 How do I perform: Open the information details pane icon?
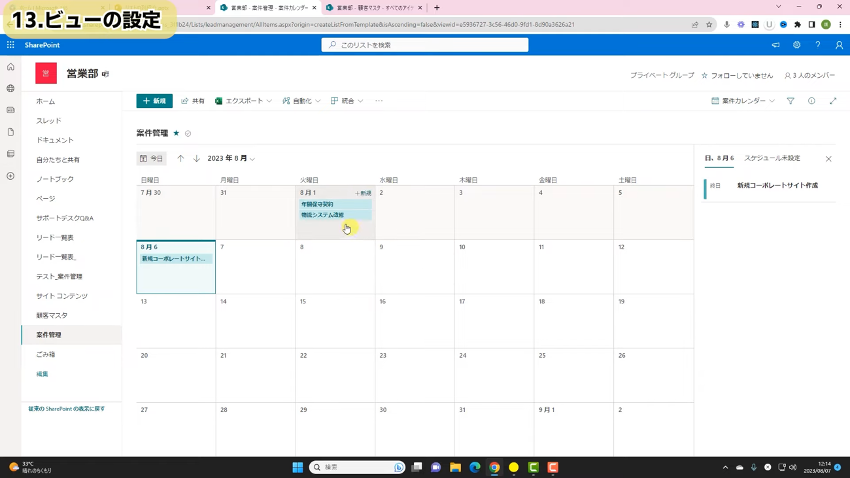[x=811, y=101]
